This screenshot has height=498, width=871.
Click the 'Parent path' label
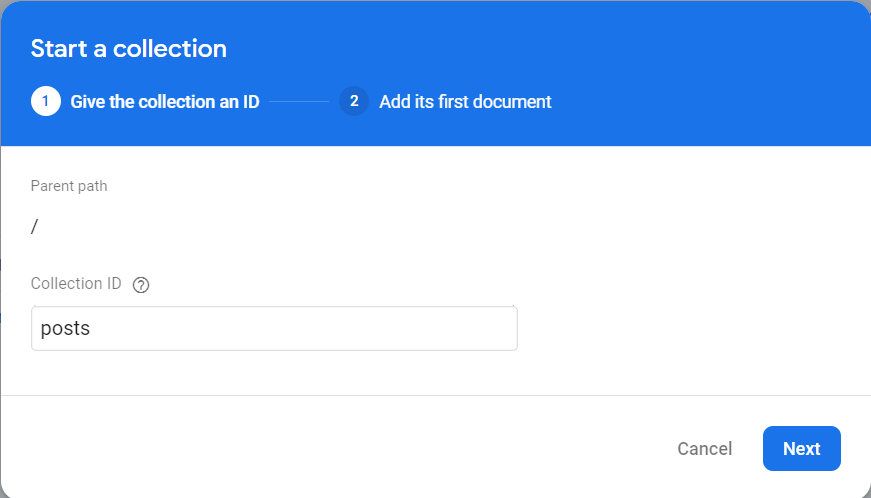[69, 186]
